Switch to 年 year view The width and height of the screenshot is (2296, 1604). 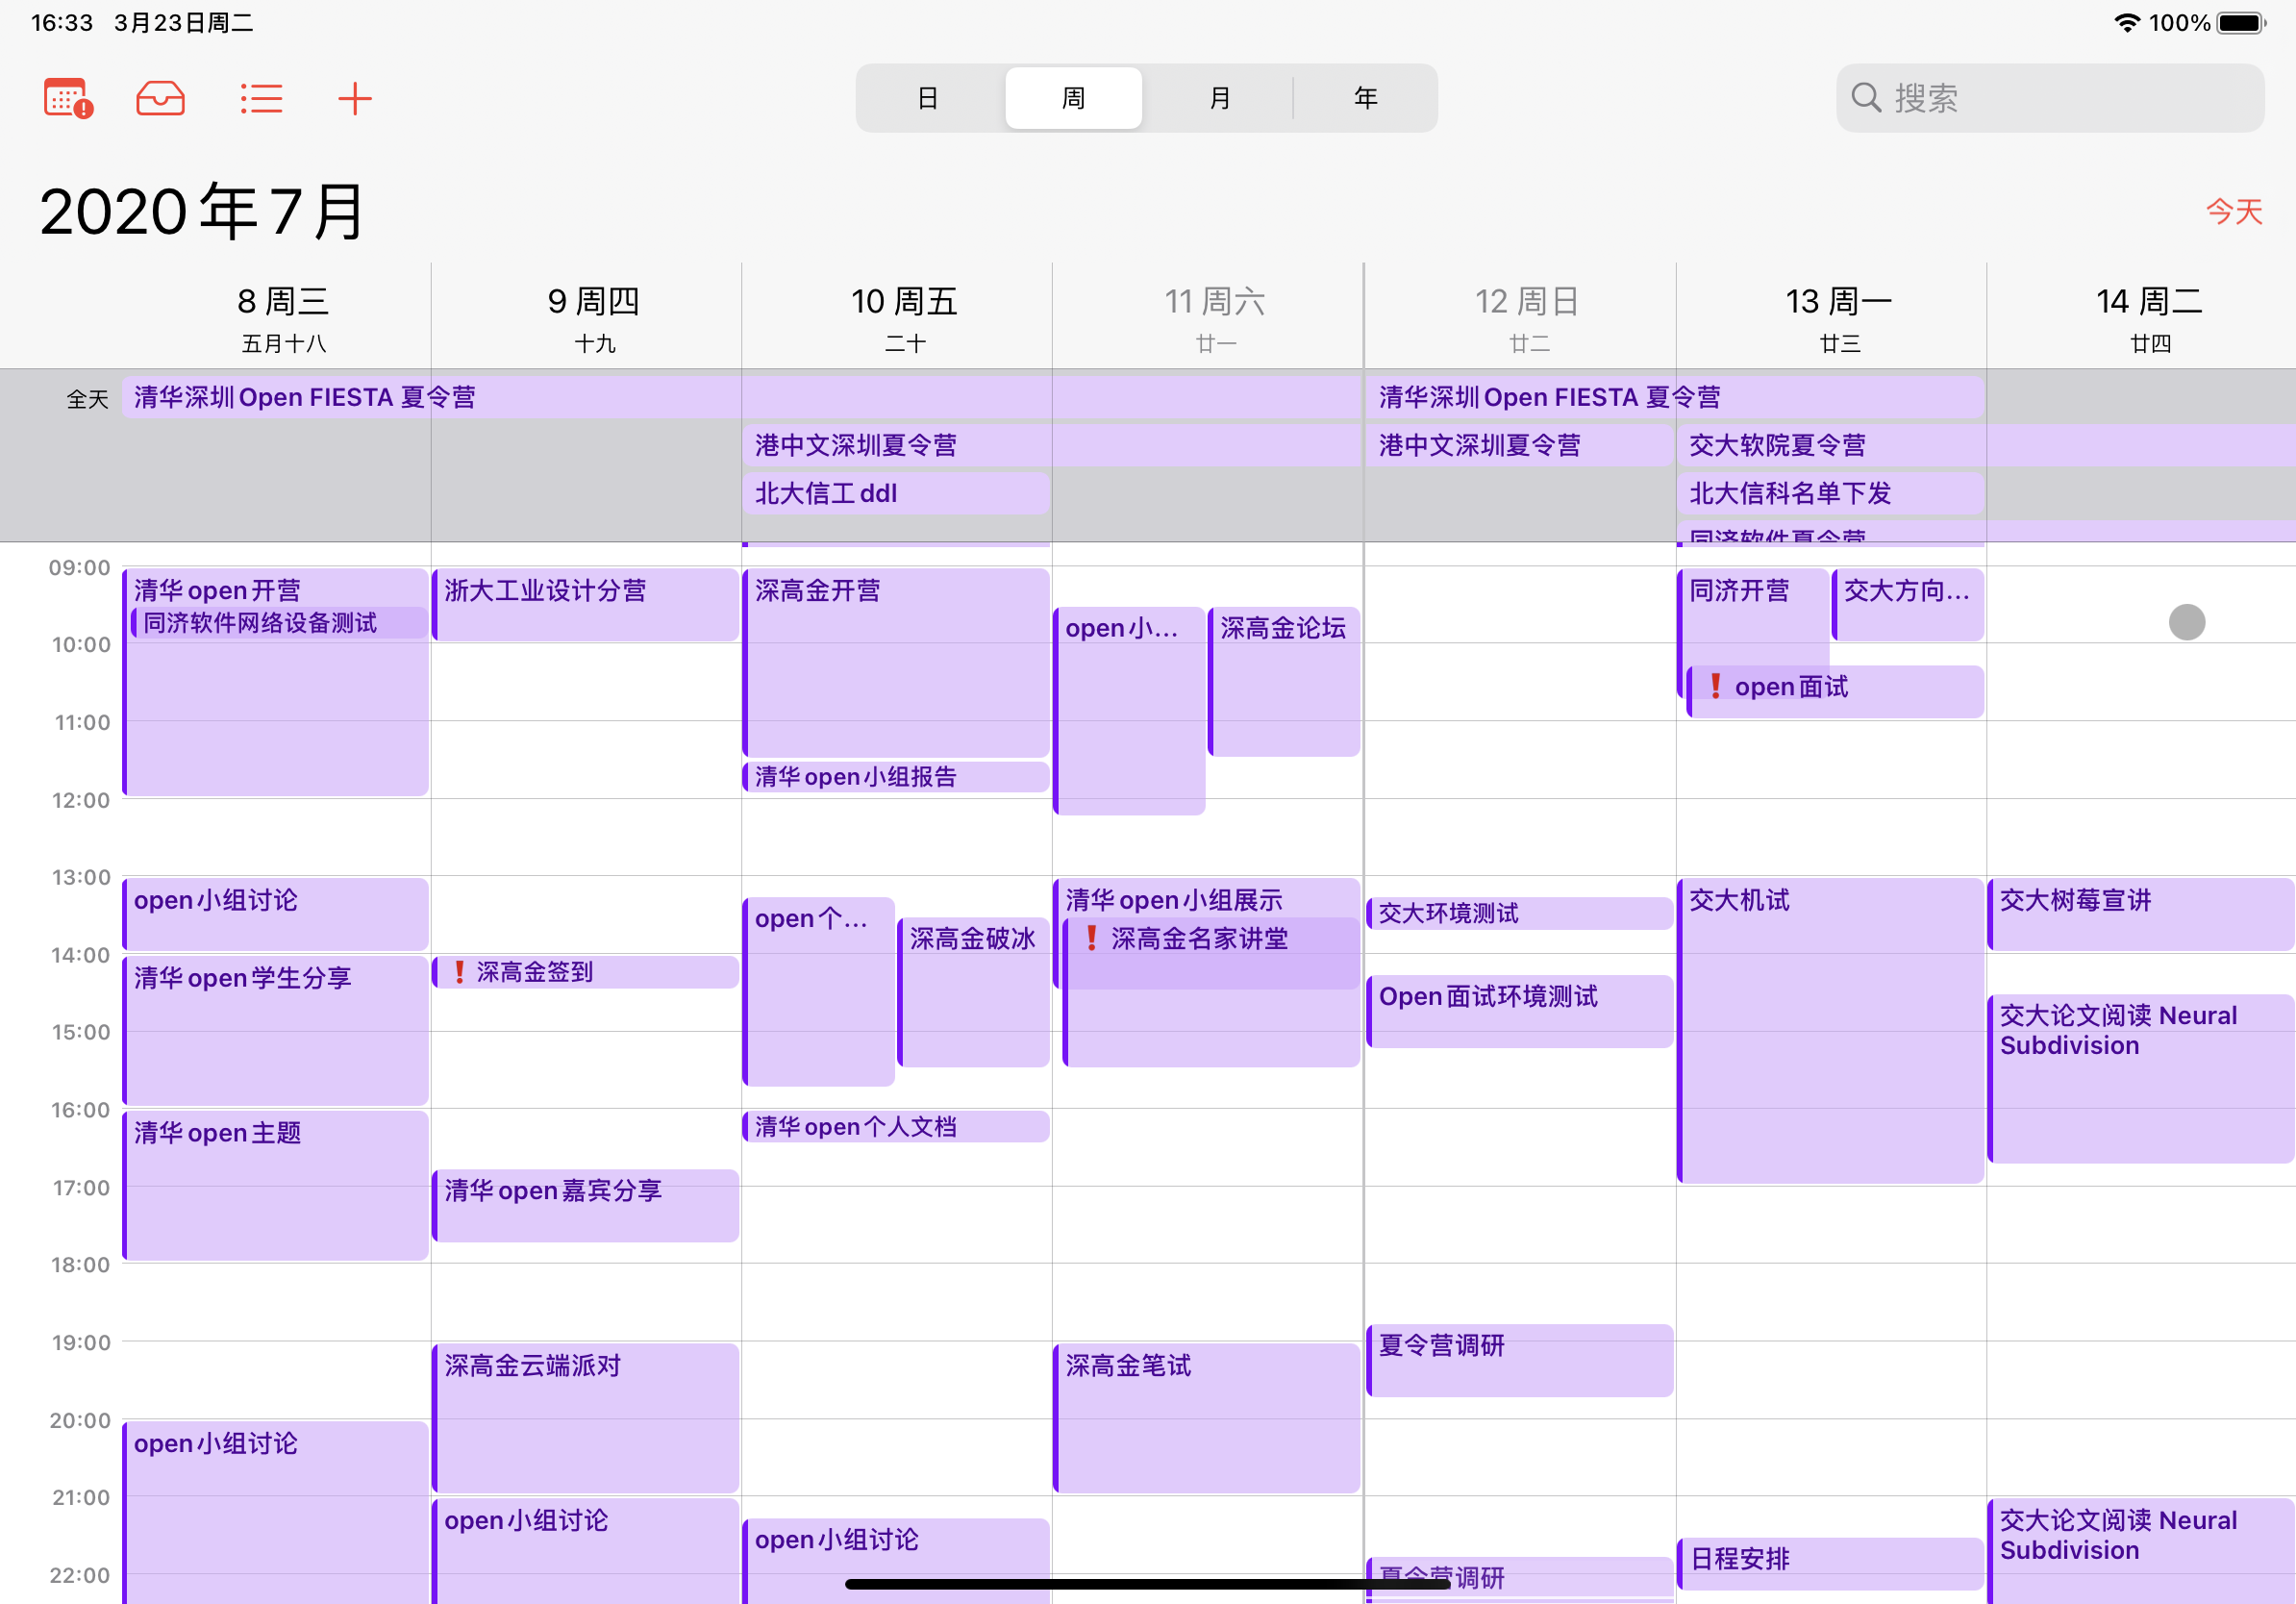click(1365, 98)
